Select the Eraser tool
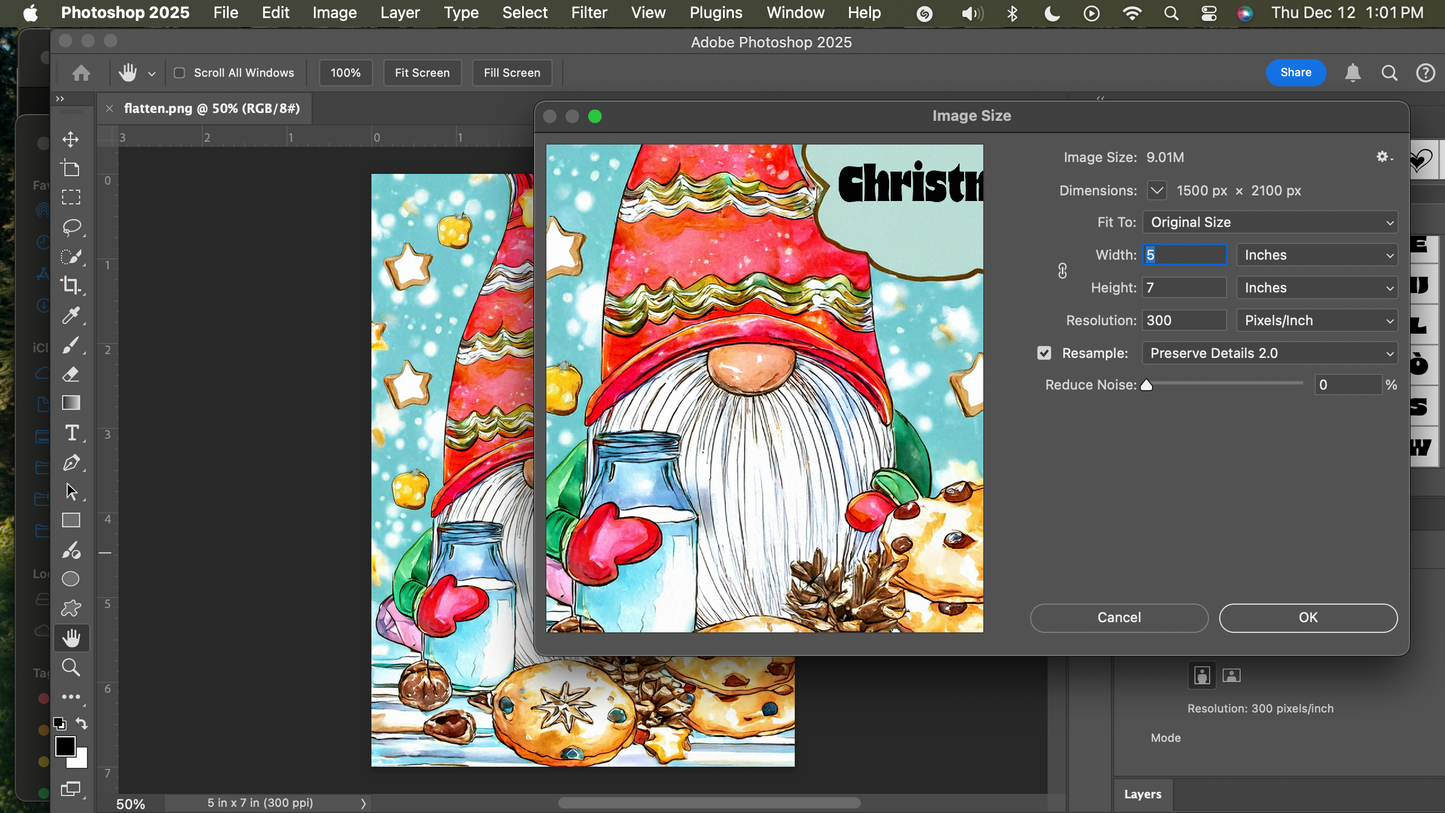The width and height of the screenshot is (1445, 813). (x=71, y=374)
